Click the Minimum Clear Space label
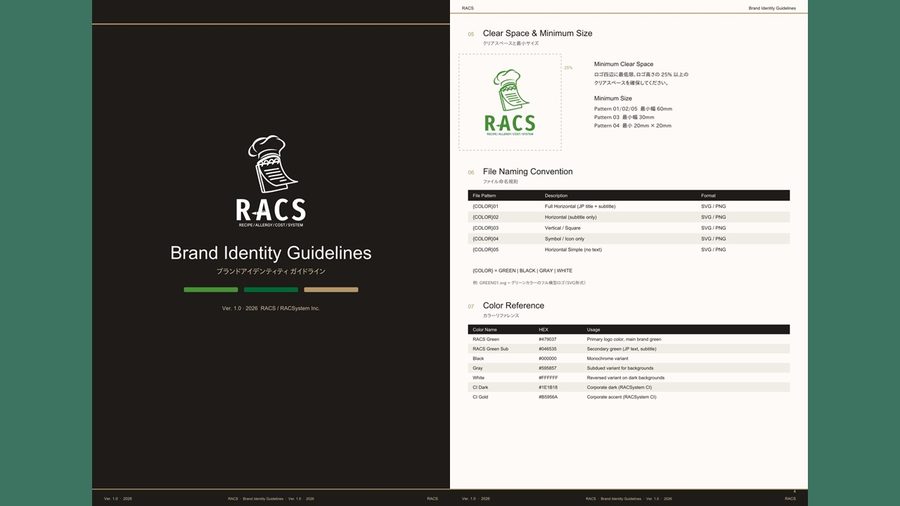Screen dimensions: 900x506 623,64
